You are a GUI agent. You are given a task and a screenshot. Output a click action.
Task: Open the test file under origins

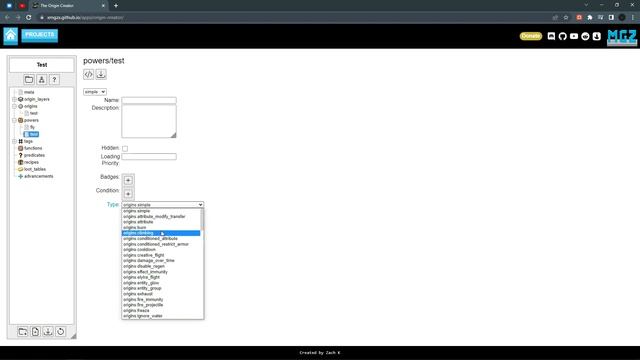tap(34, 113)
